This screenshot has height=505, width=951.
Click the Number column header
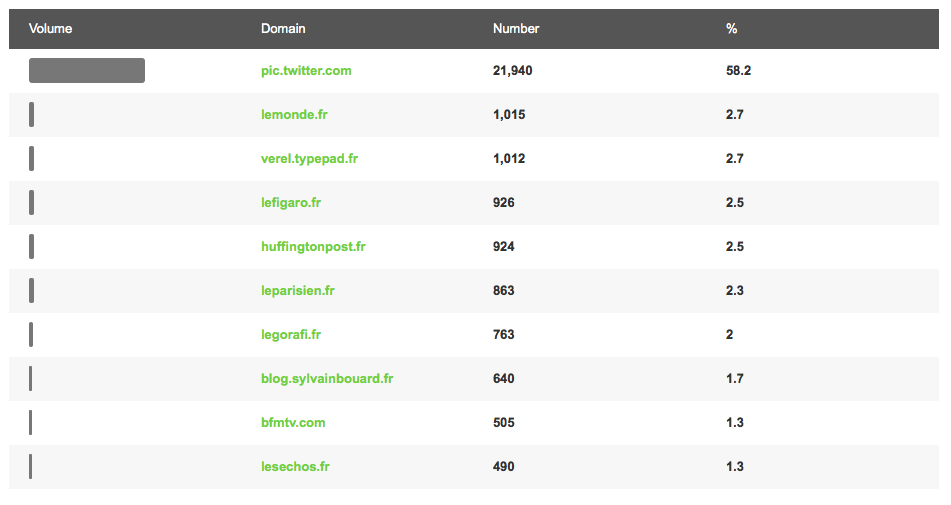coord(516,28)
